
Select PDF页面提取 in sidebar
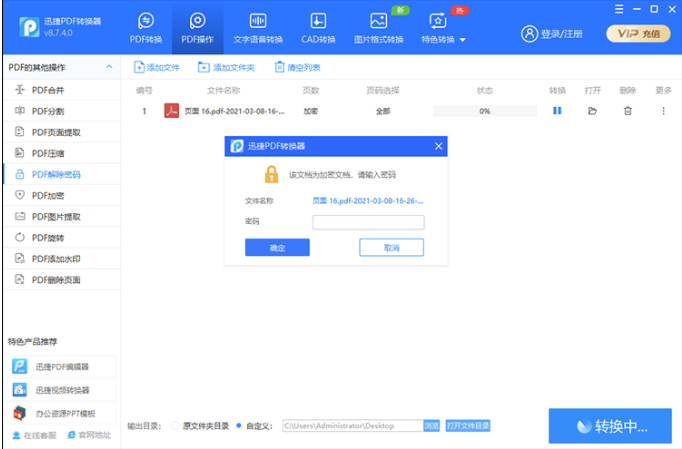[x=62, y=132]
